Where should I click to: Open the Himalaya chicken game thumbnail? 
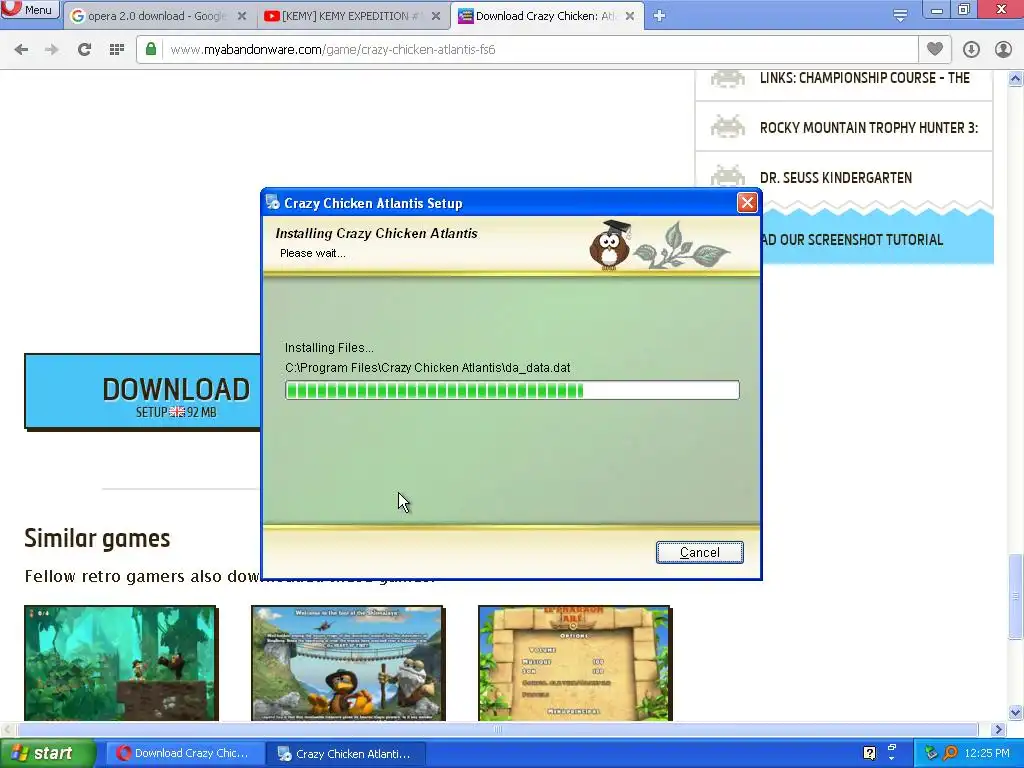[x=347, y=663]
